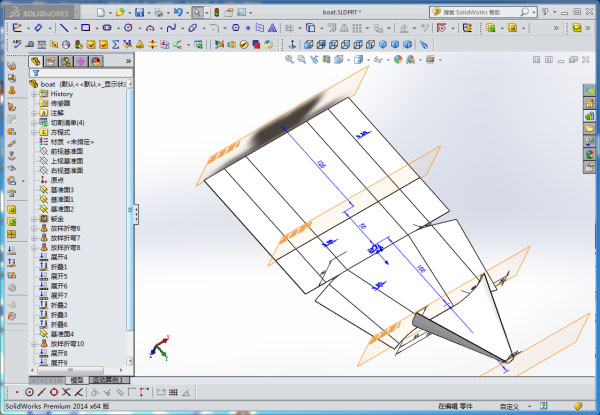Select the Line sketch tool

point(64,28)
